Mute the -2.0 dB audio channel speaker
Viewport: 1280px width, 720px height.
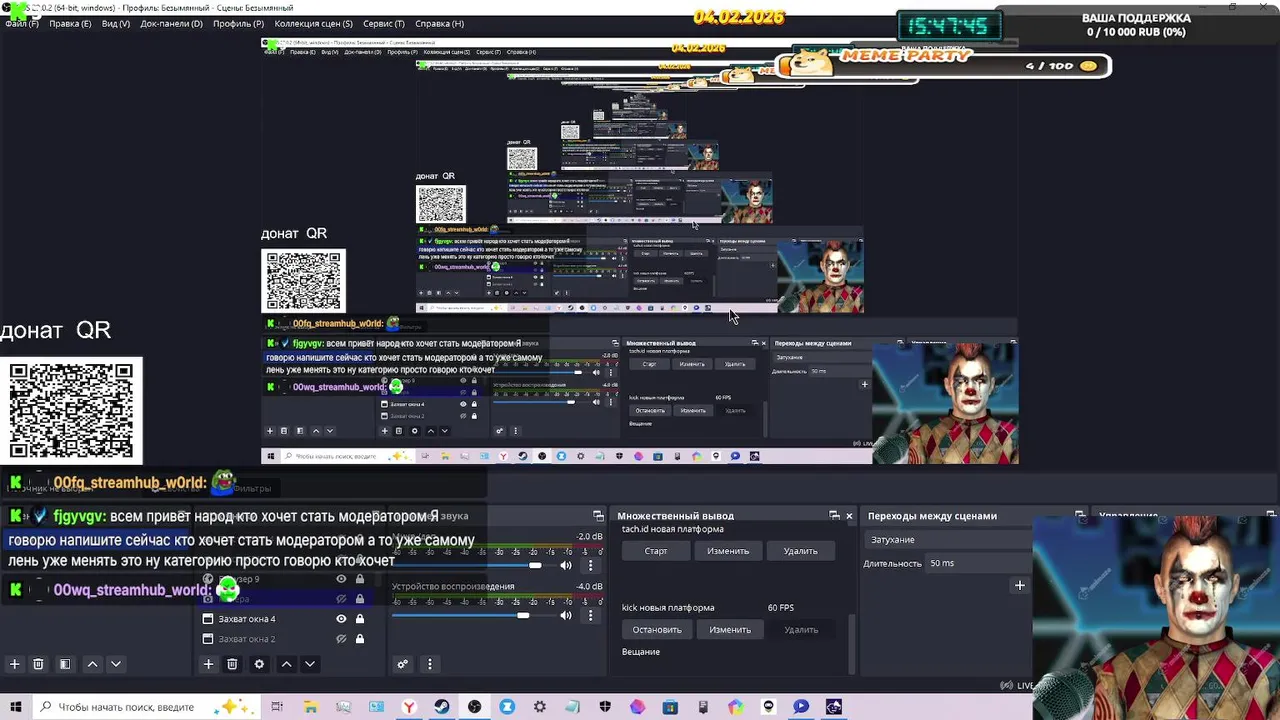pos(566,566)
